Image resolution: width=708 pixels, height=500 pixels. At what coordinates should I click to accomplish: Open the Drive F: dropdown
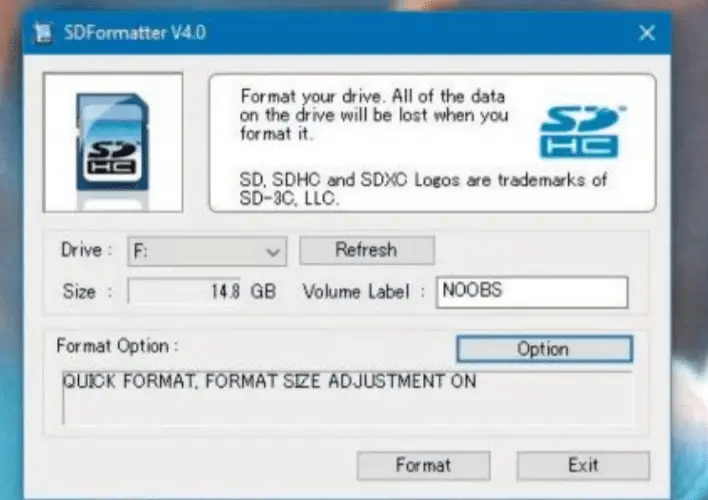(x=207, y=251)
